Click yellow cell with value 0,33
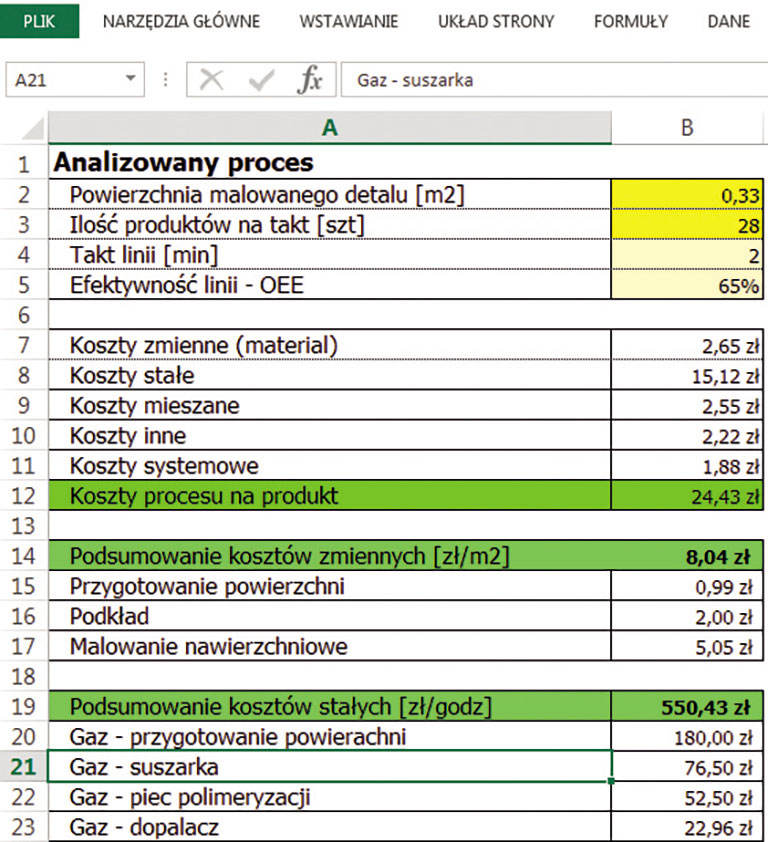 tap(688, 195)
